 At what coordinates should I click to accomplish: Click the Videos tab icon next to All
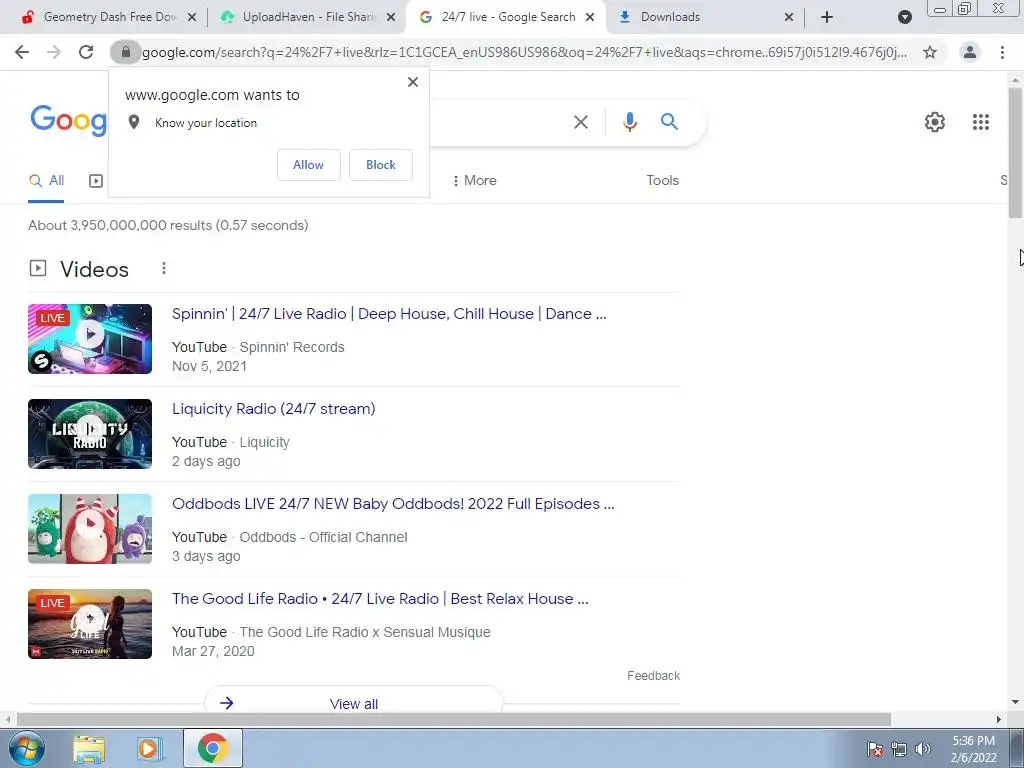[x=96, y=181]
